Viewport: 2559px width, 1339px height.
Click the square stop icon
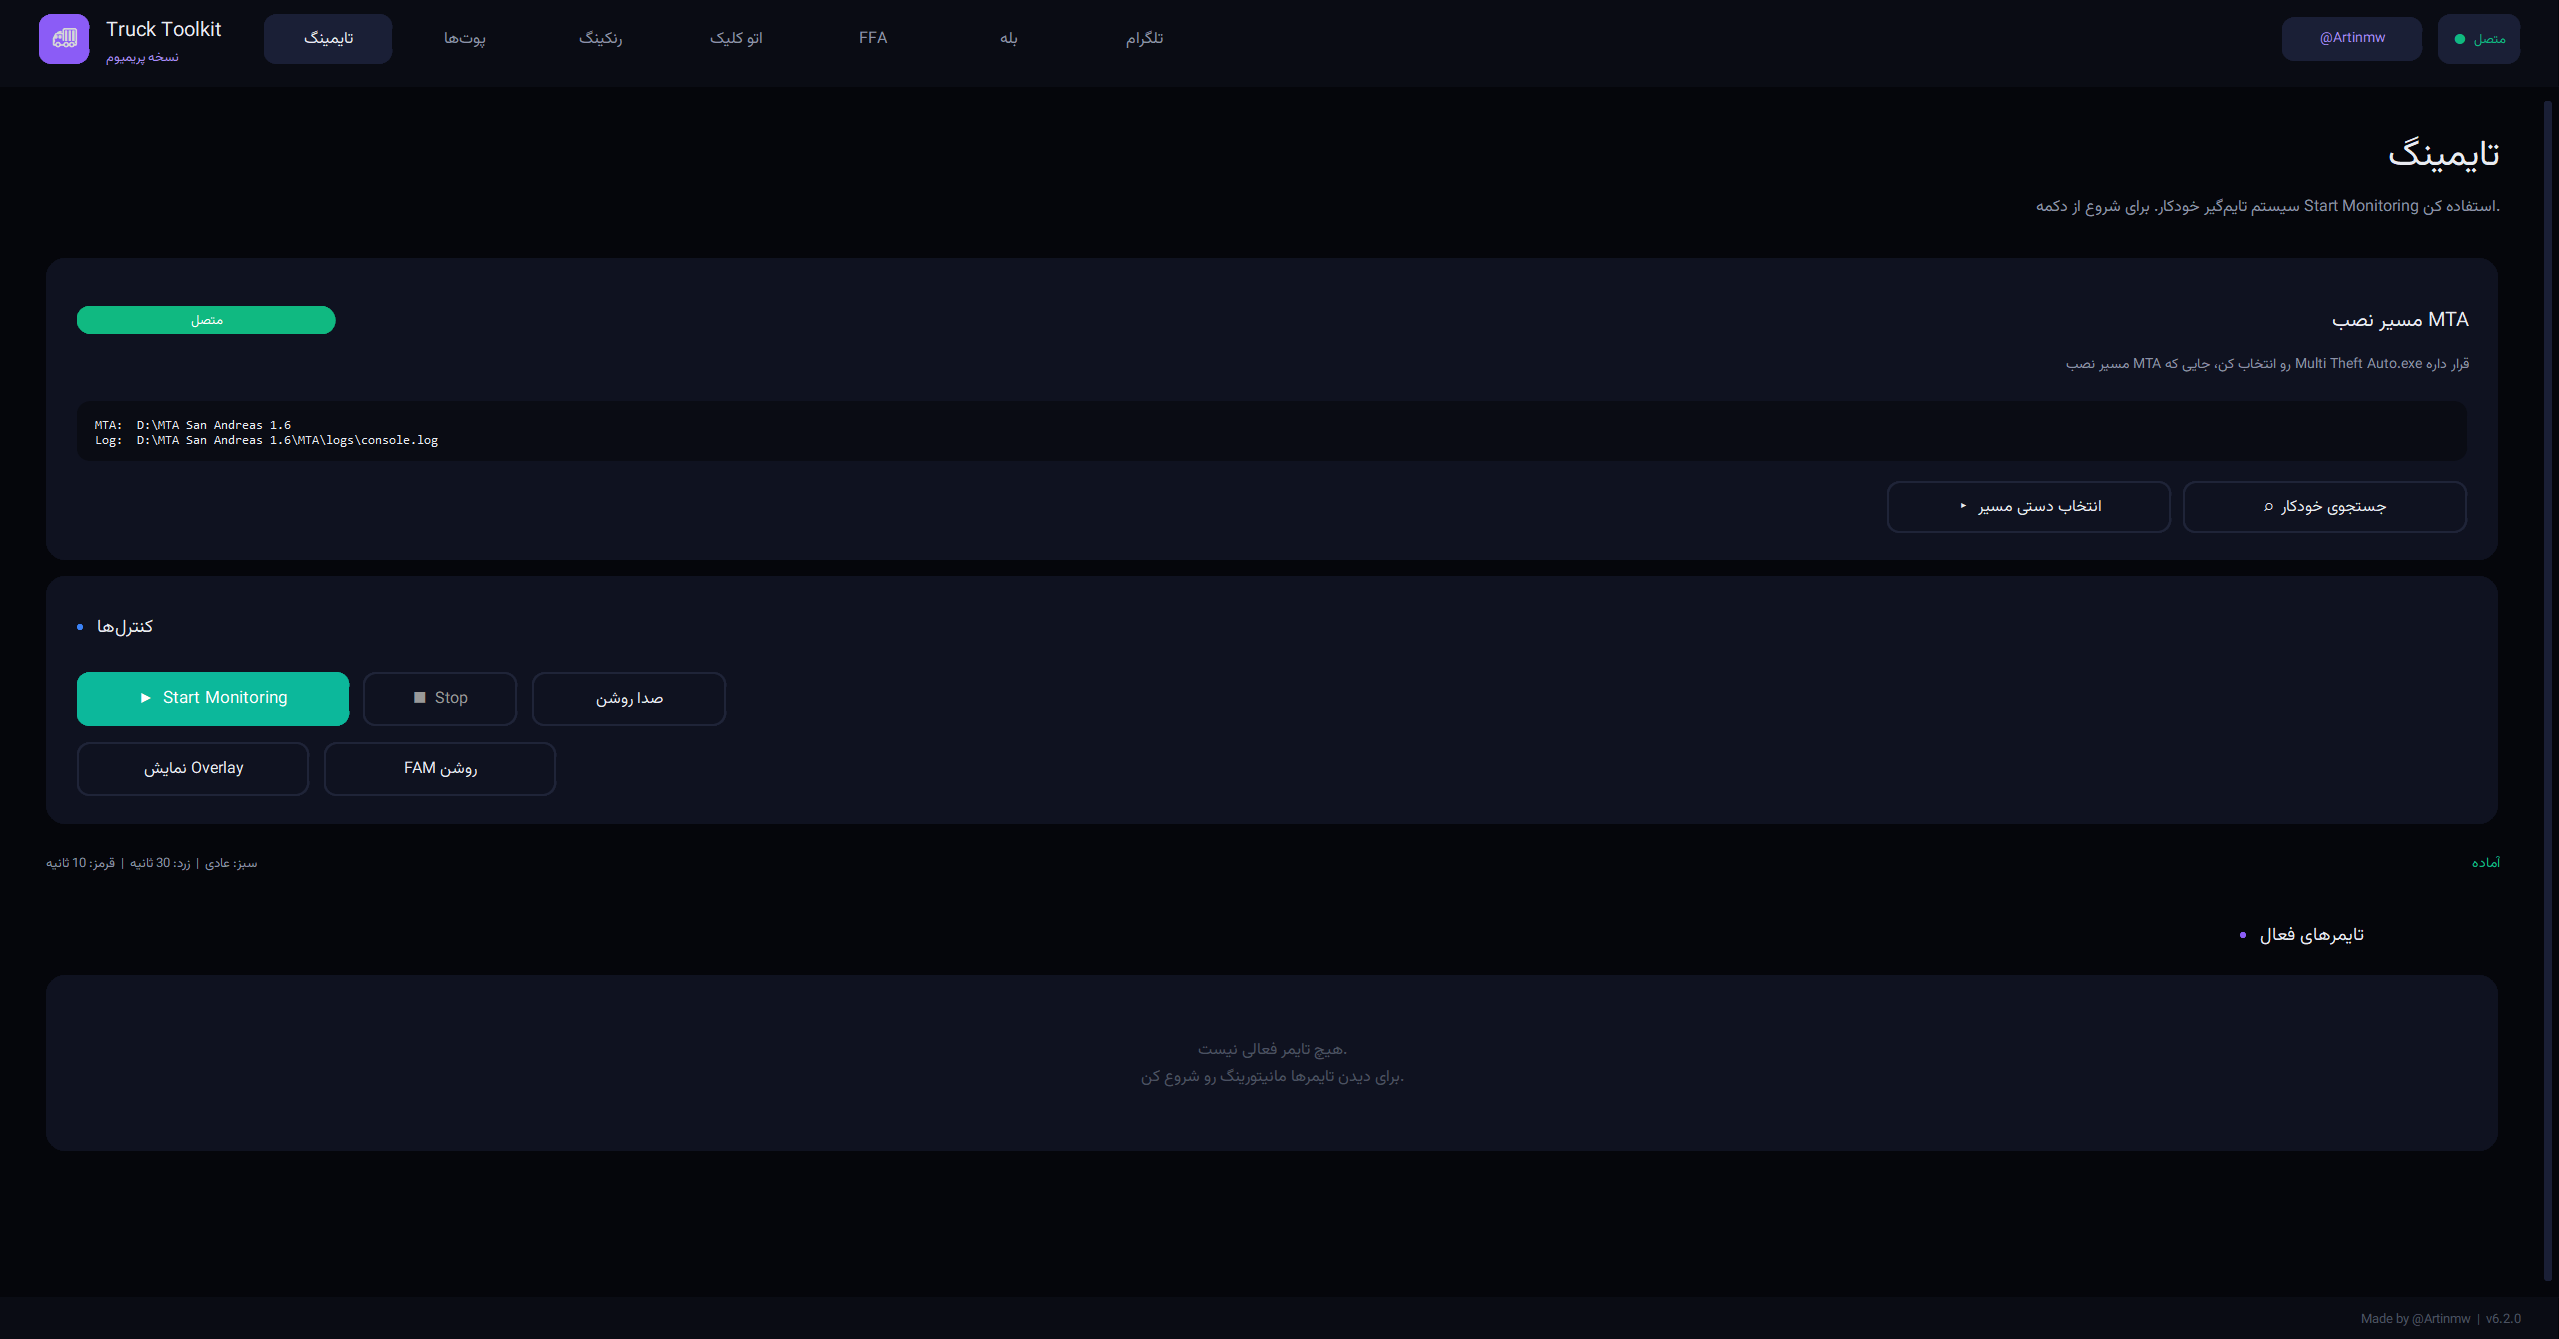coord(420,698)
